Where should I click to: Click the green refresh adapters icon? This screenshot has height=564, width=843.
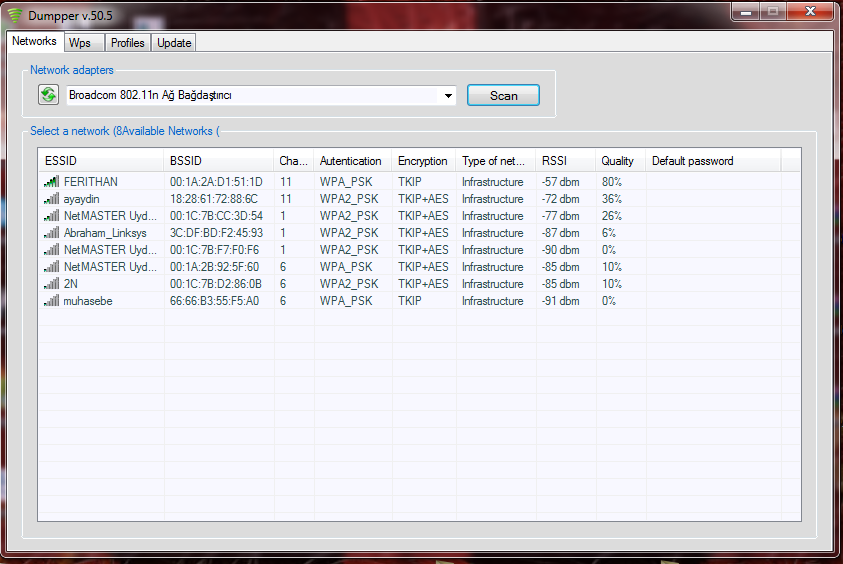click(x=48, y=95)
